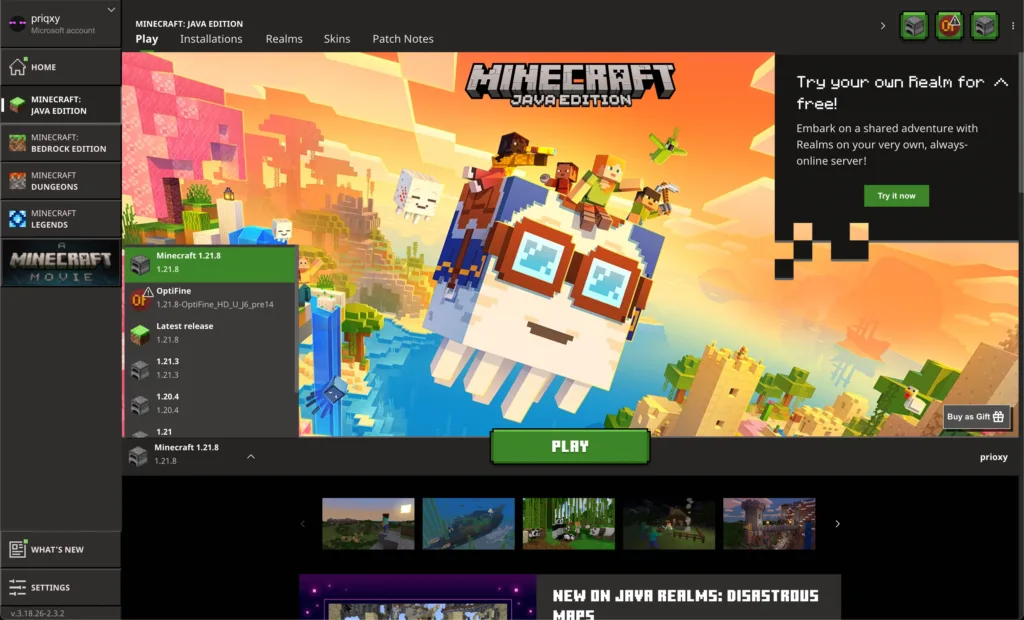This screenshot has width=1024, height=620.
Task: Open the three-dot more options menu
Action: (x=1012, y=25)
